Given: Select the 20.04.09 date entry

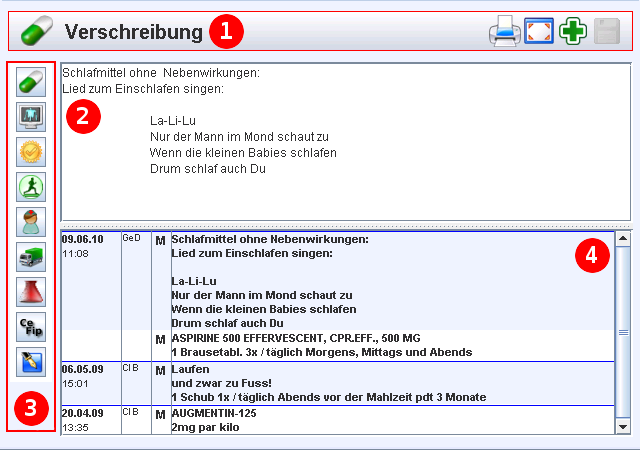Looking at the screenshot, I should pyautogui.click(x=82, y=413).
